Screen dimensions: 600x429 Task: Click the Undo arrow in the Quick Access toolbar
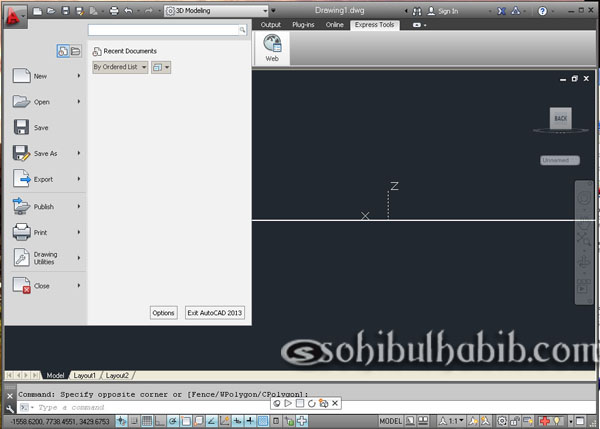click(128, 11)
